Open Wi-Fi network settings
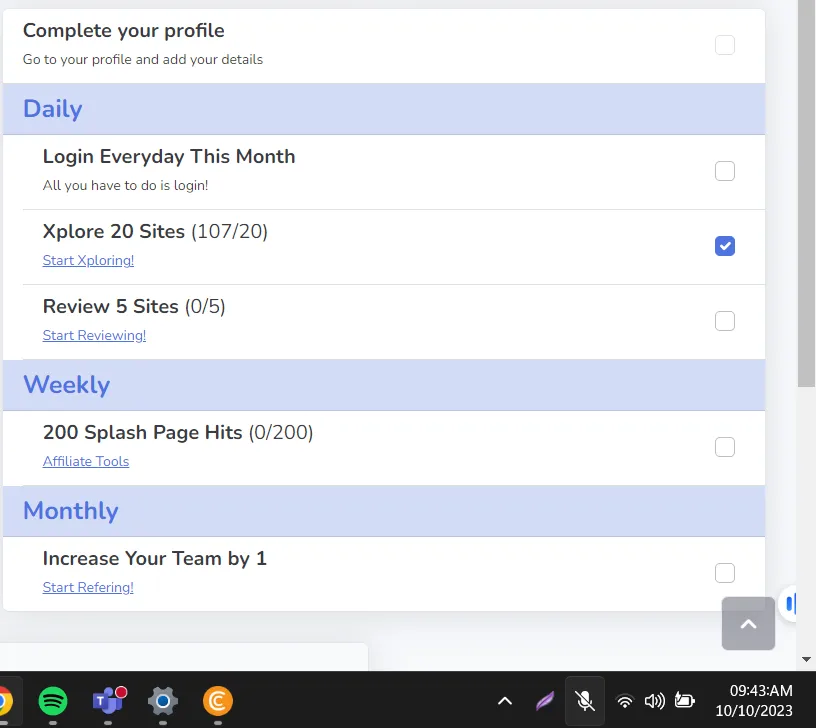This screenshot has height=728, width=816. point(624,701)
